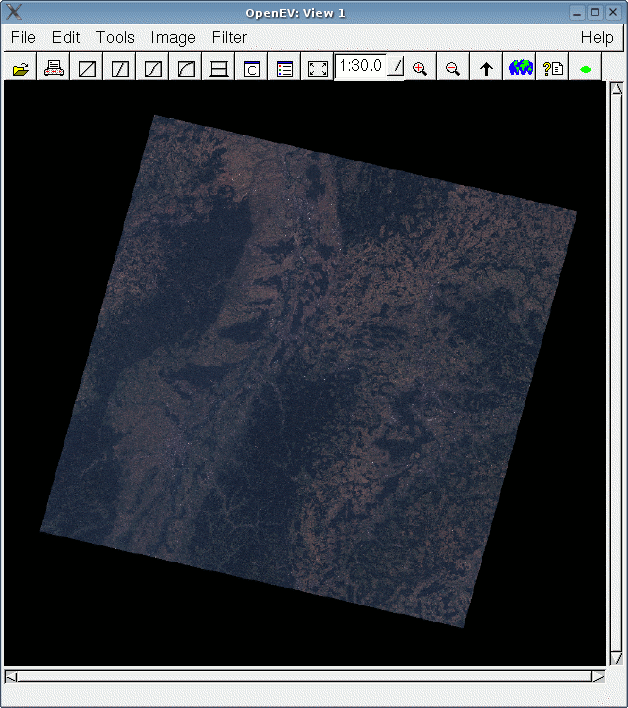Screen dimensions: 628x708
Task: Click the open file folder icon
Action: 21,69
